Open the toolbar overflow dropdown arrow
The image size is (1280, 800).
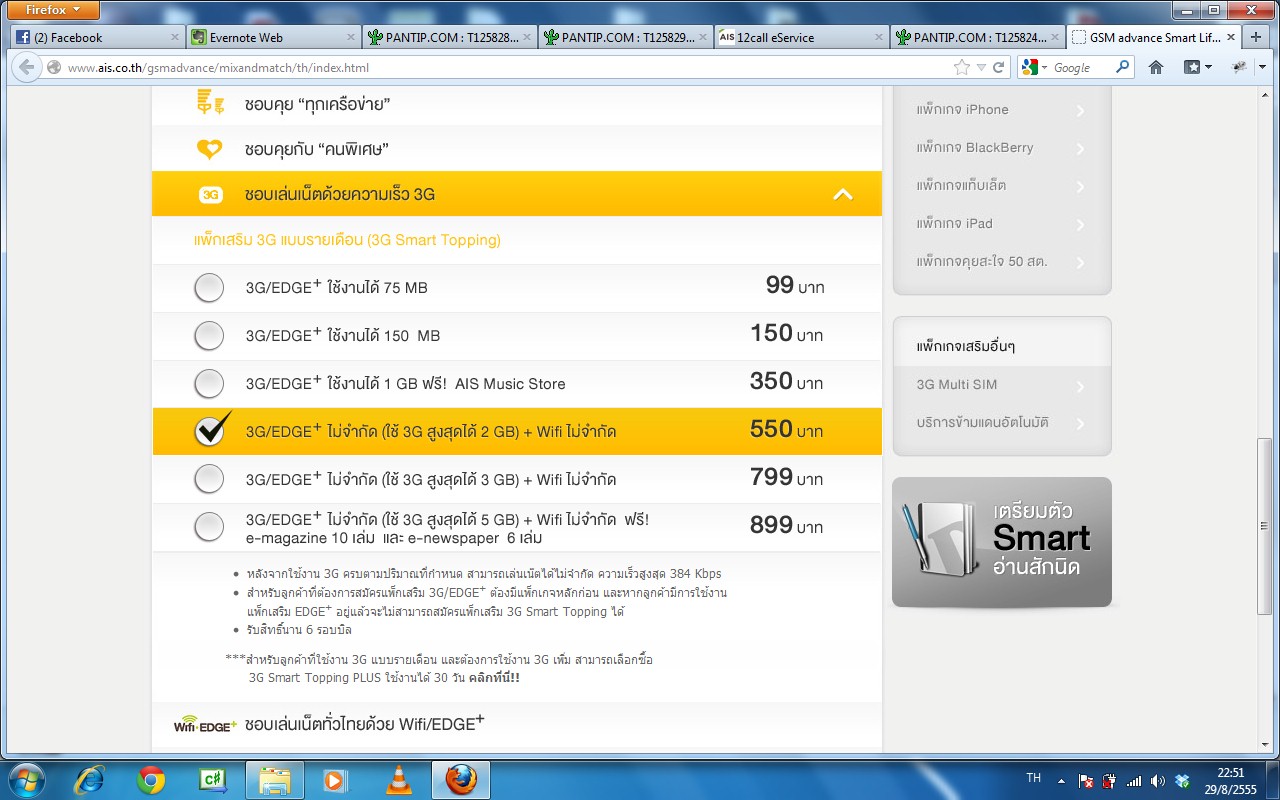point(1264,67)
